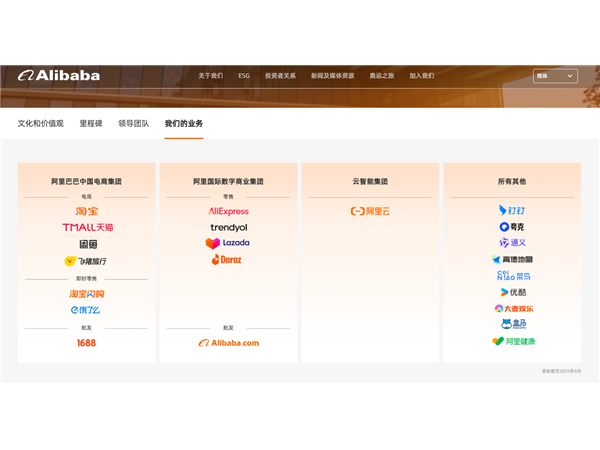
Task: Click the 云智能集团 heading
Action: (x=370, y=181)
